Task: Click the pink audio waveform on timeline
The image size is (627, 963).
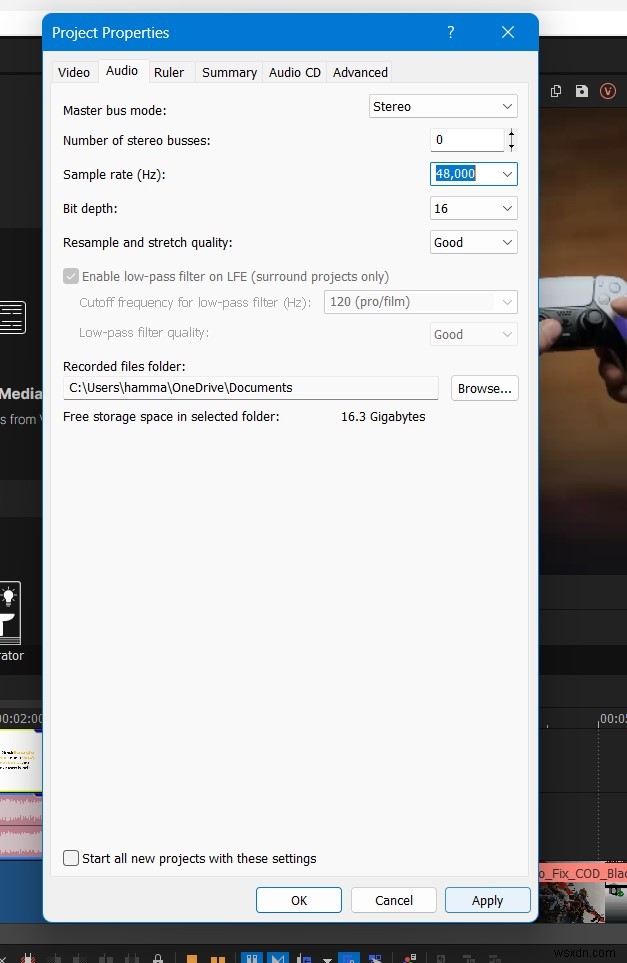Action: (21, 825)
